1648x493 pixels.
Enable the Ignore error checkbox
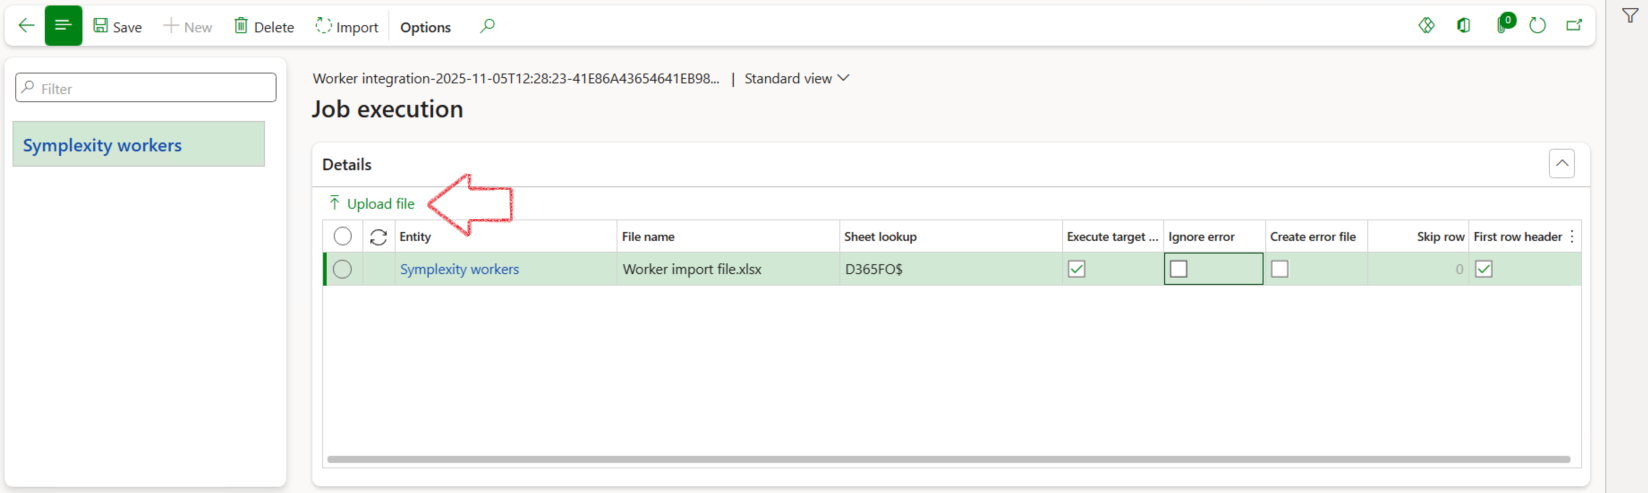pyautogui.click(x=1179, y=269)
